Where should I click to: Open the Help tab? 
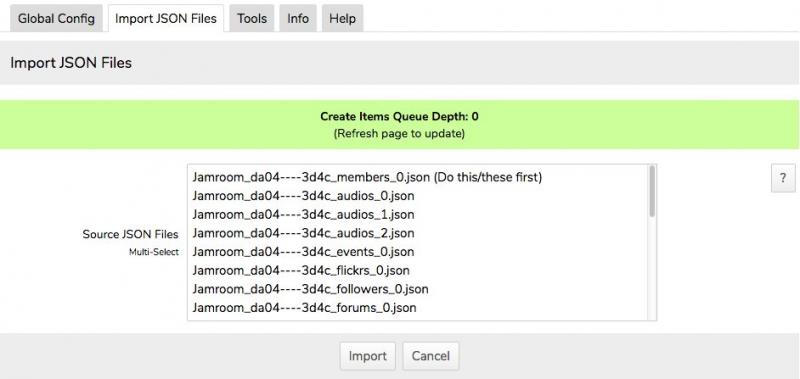coord(342,19)
